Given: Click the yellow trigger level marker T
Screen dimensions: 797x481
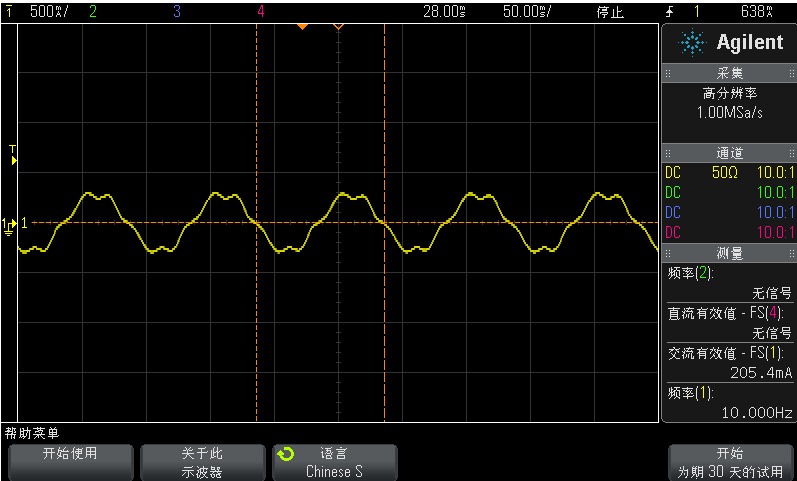Looking at the screenshot, I should [13, 152].
